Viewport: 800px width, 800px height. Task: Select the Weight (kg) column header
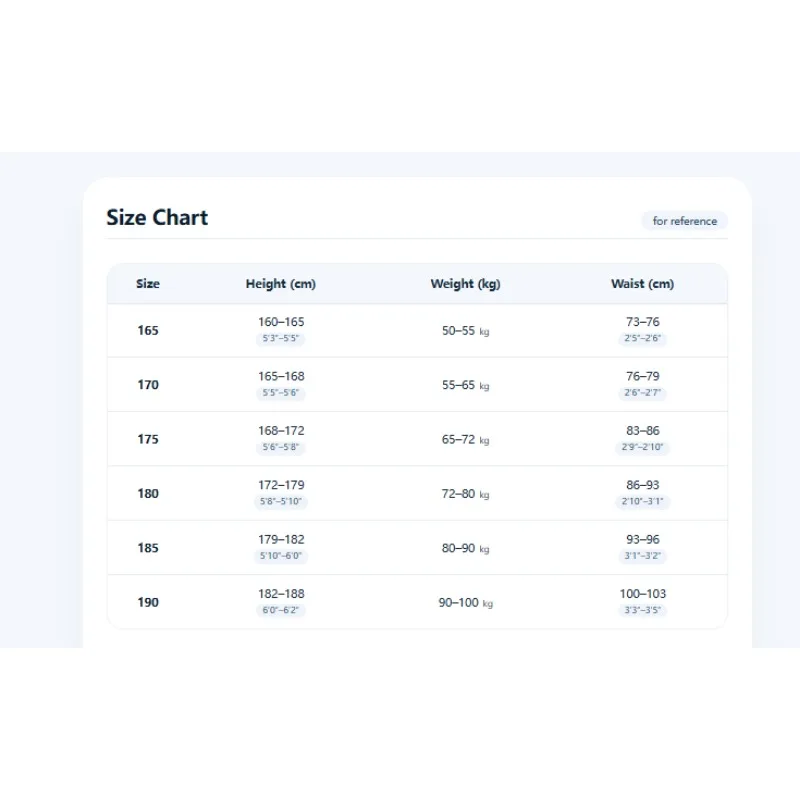(x=465, y=284)
